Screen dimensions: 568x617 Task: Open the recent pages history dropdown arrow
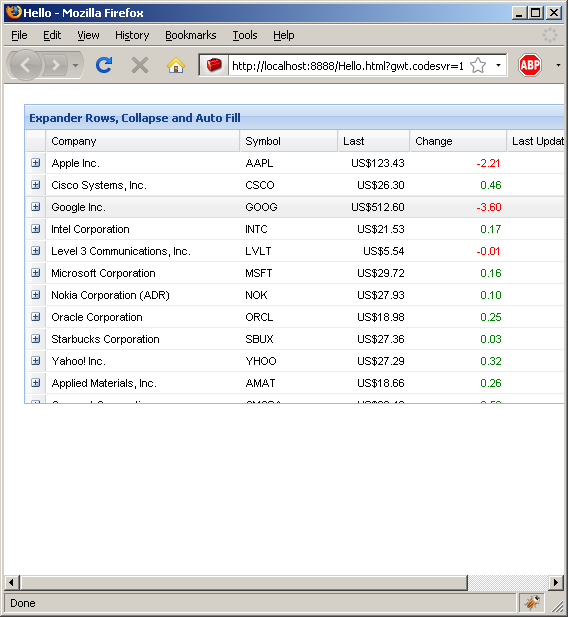coord(76,65)
